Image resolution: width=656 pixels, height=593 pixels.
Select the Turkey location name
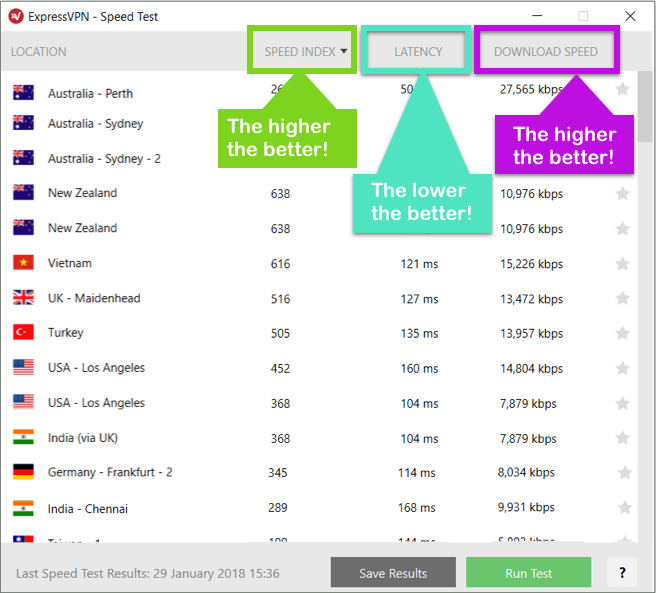[66, 333]
